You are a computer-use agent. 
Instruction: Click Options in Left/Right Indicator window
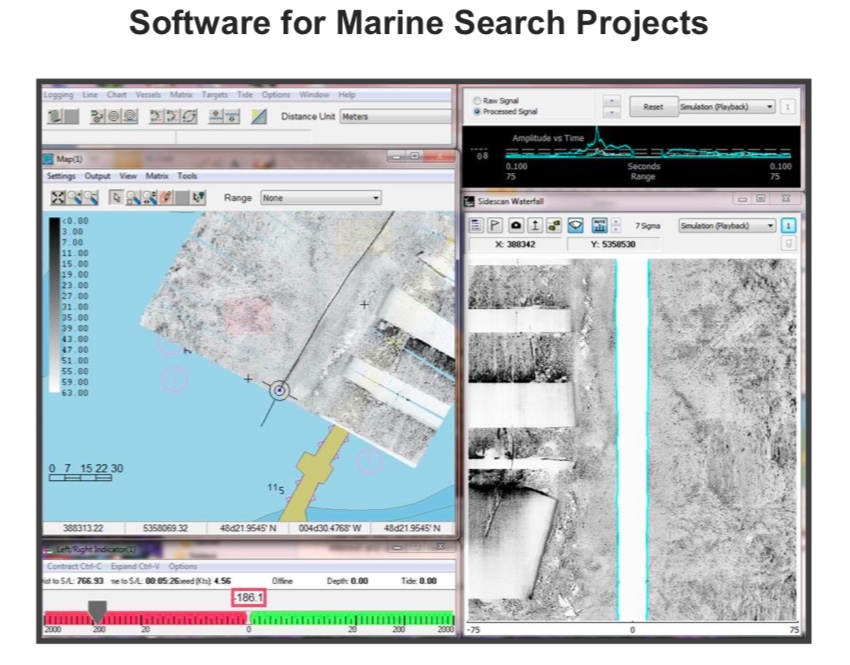point(183,566)
